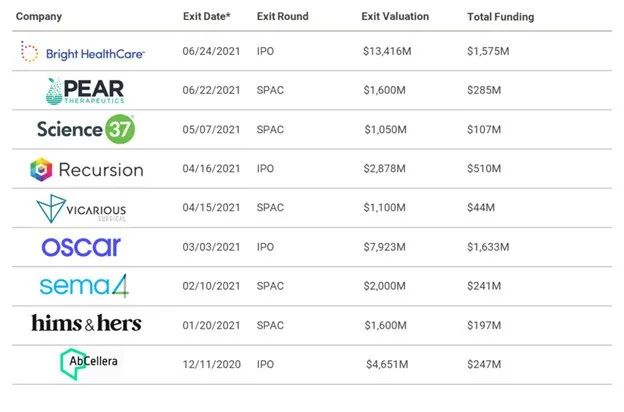Click the AbCellera logo

click(x=88, y=364)
